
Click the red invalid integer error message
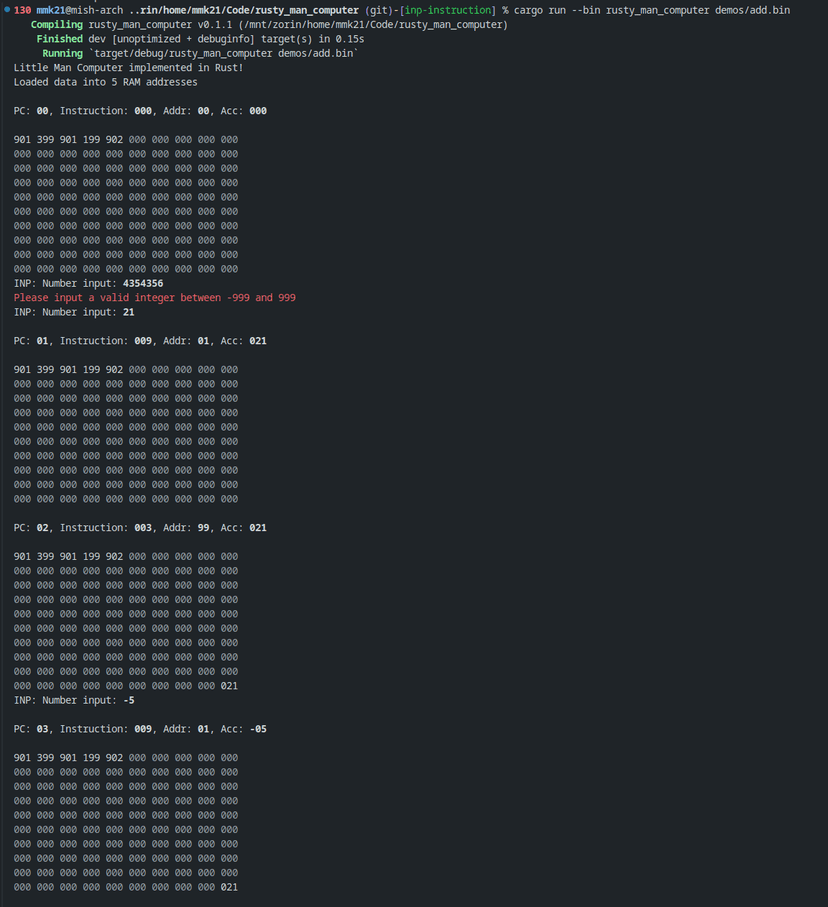click(x=155, y=297)
